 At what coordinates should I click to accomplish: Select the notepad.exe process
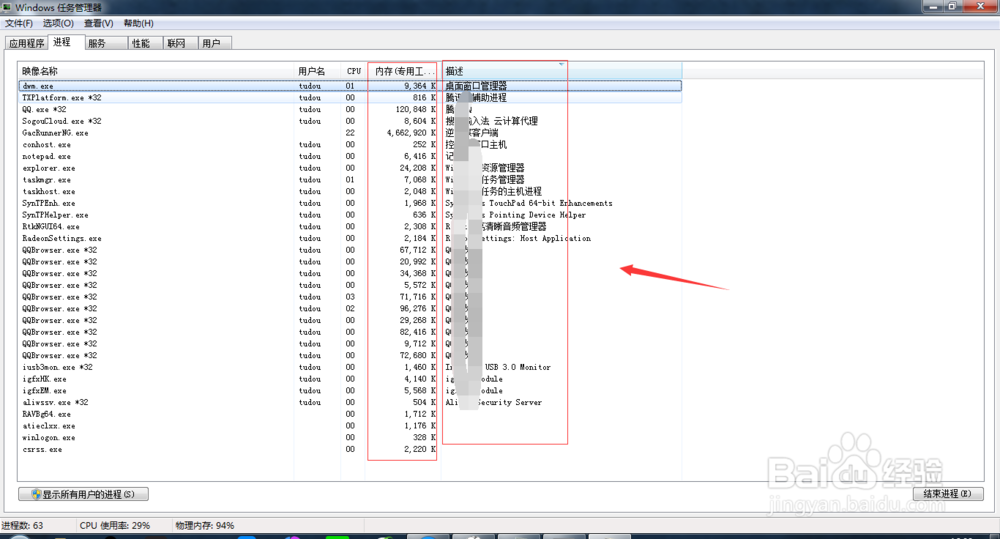350,156
